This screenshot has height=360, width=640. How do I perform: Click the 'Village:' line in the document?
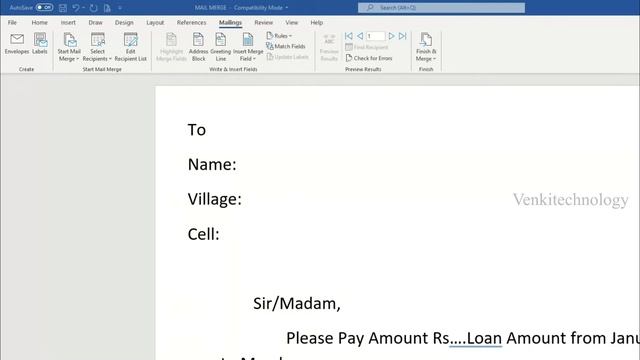click(x=215, y=199)
